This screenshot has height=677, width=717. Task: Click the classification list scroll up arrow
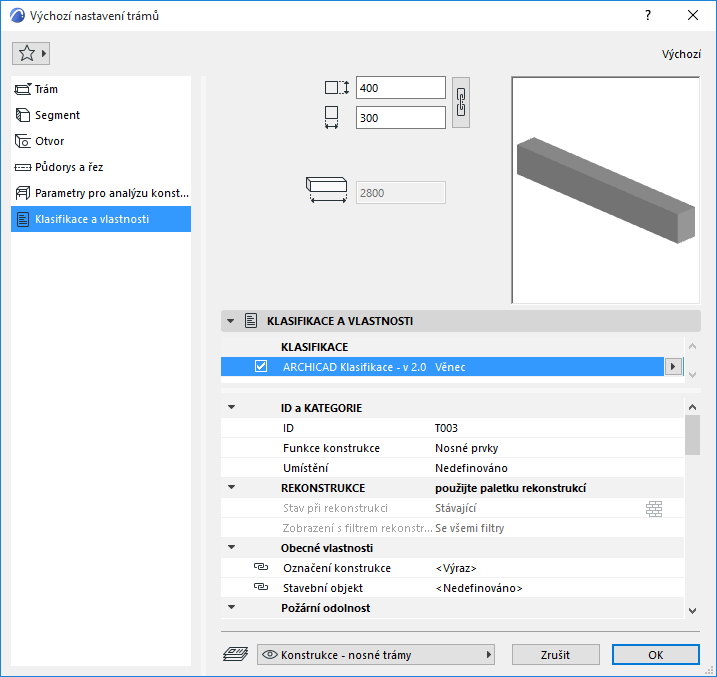pos(692,346)
